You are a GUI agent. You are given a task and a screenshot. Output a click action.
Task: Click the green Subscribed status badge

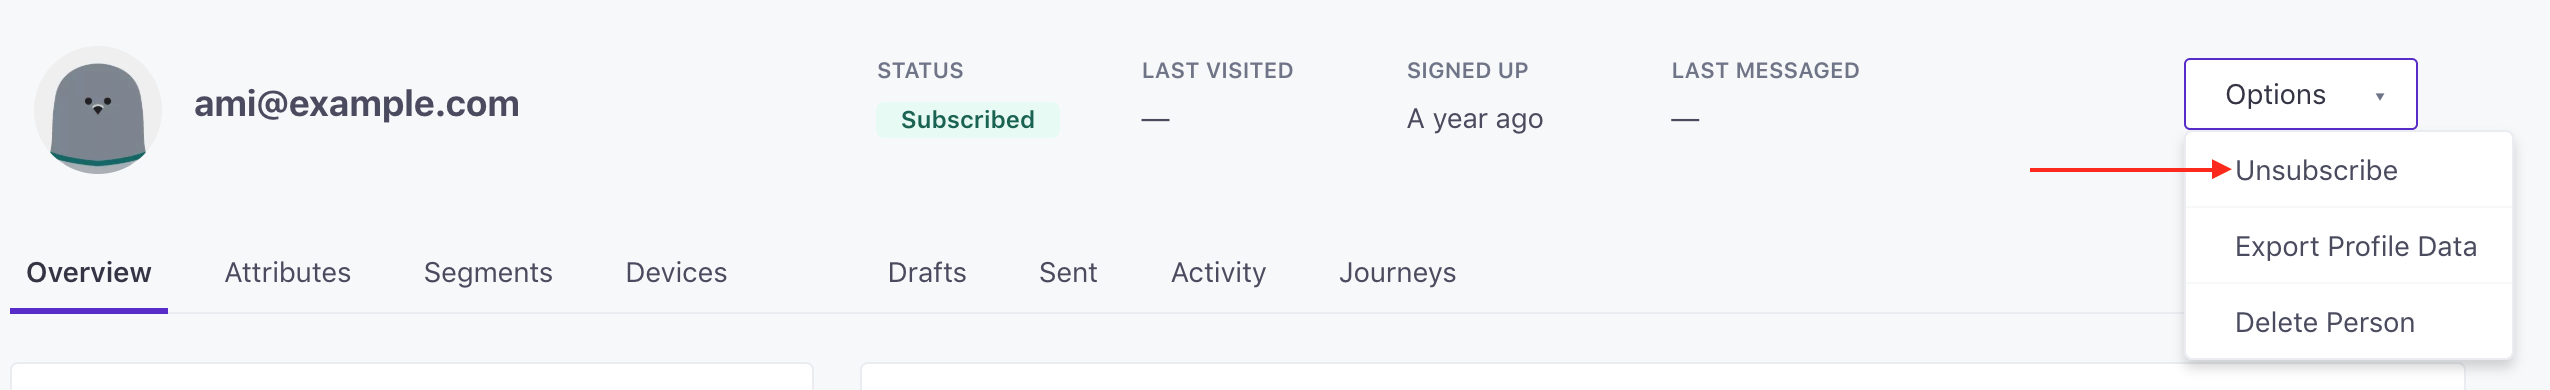tap(967, 119)
